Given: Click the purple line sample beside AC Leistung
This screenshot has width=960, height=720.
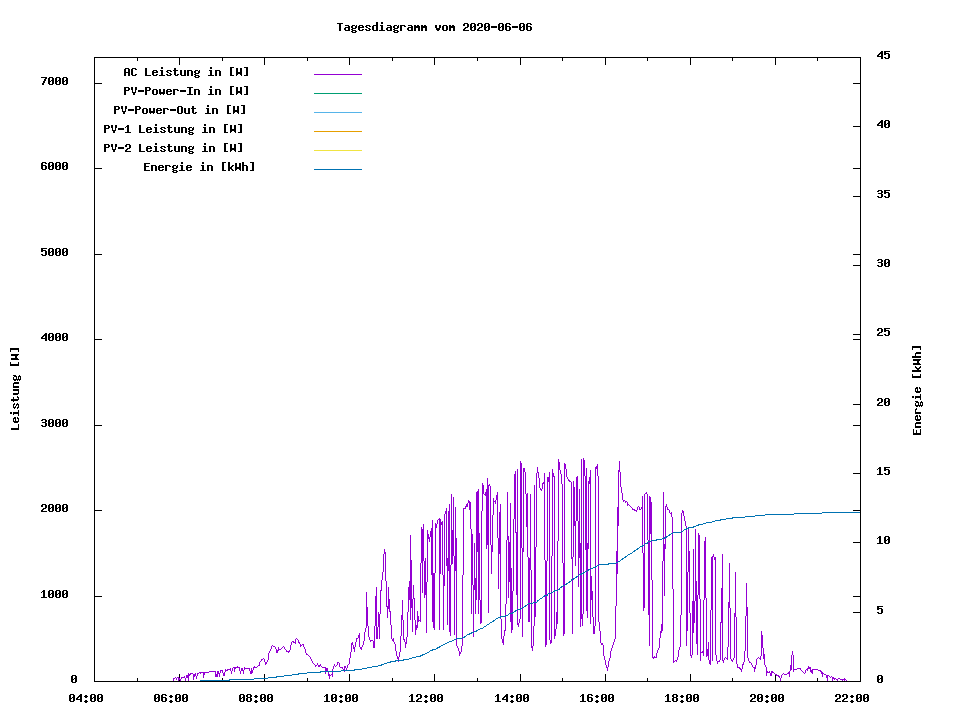Looking at the screenshot, I should 337,74.
